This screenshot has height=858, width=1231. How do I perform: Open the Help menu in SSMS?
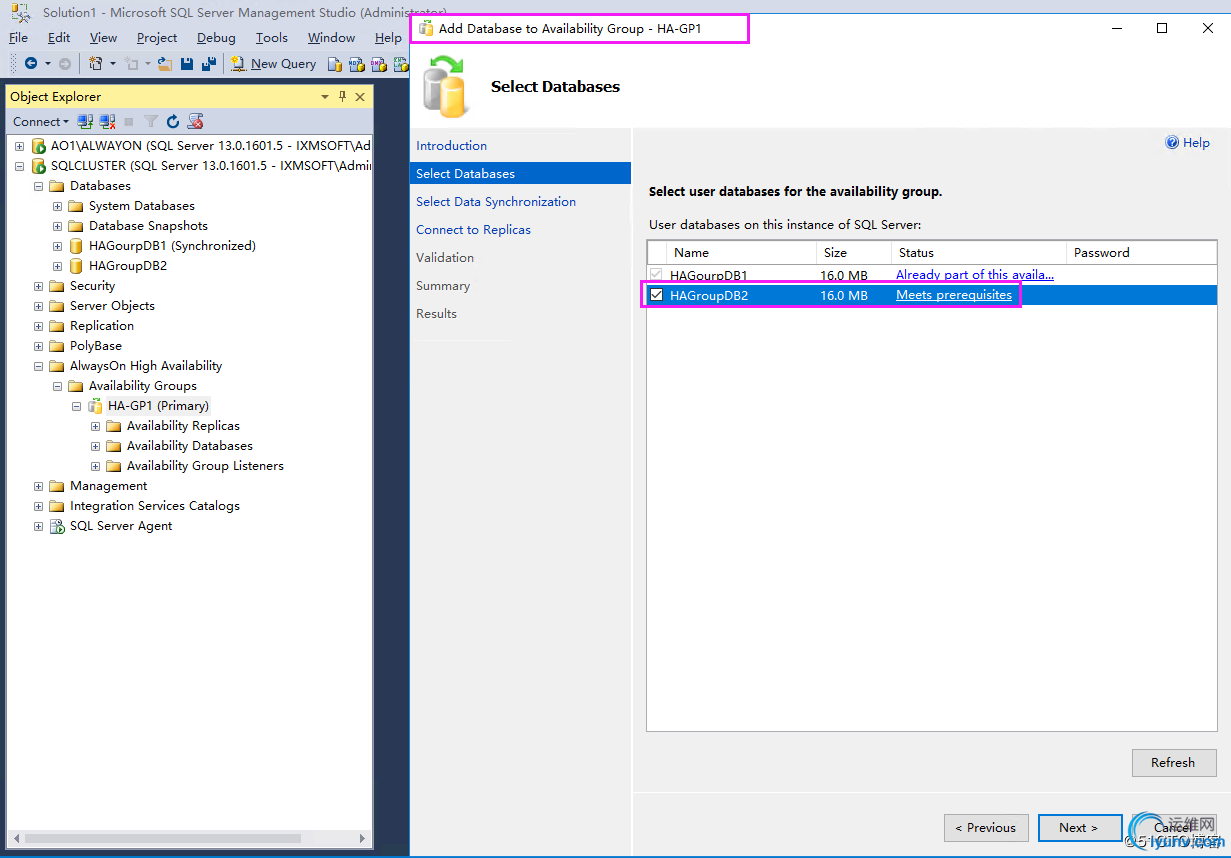pos(388,37)
